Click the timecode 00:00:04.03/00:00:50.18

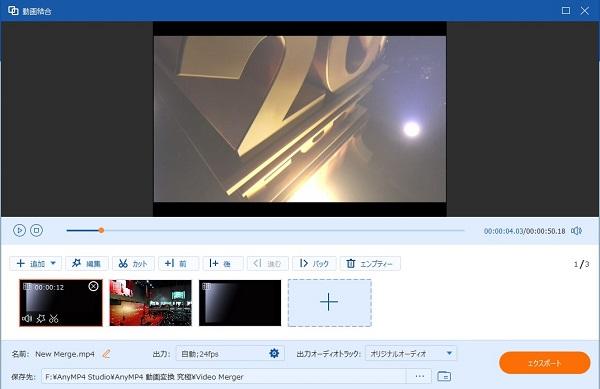pos(524,231)
